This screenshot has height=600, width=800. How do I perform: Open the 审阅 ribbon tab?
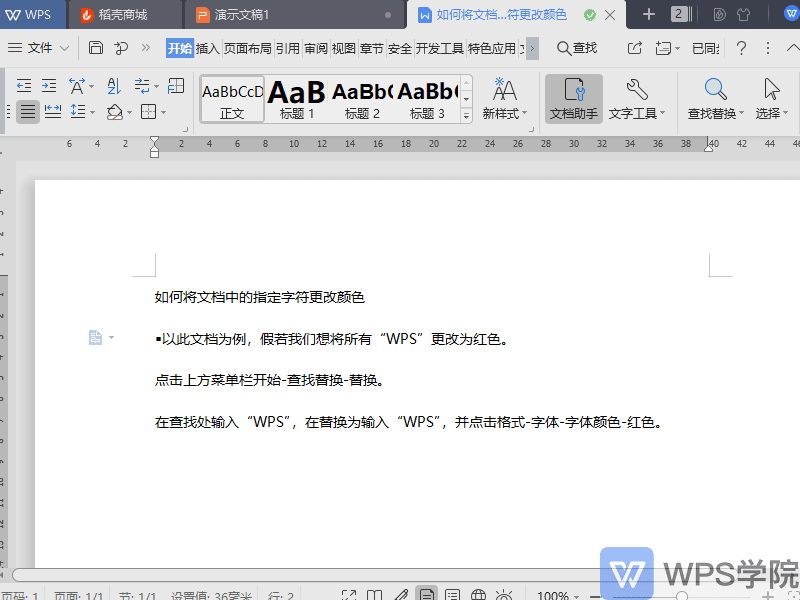coord(316,48)
